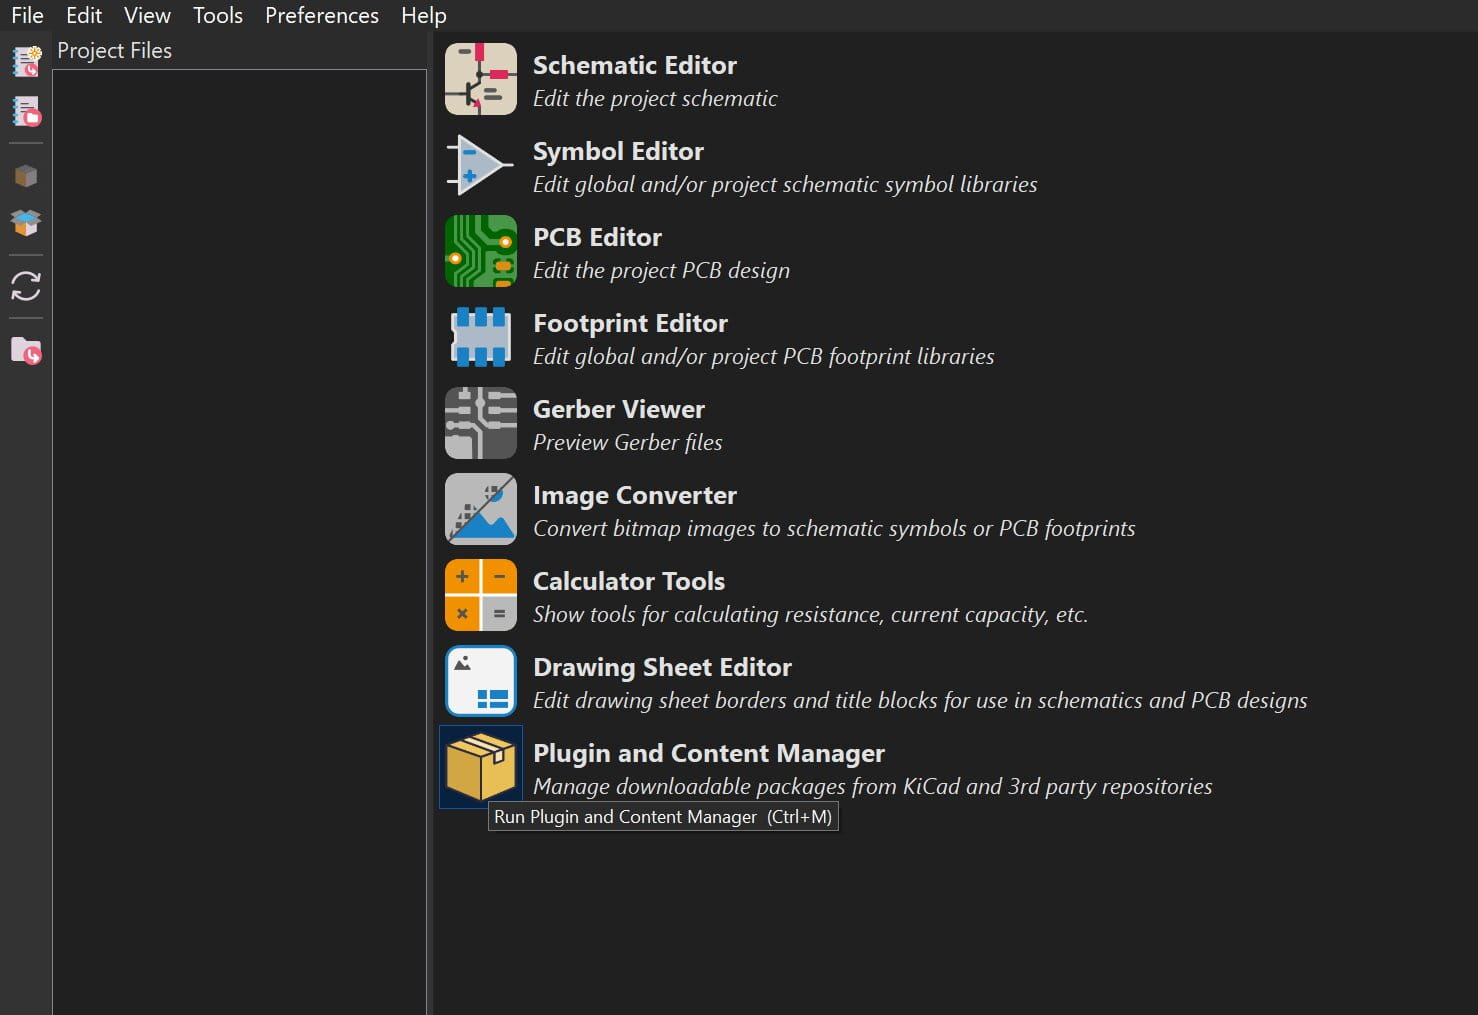The width and height of the screenshot is (1478, 1015).
Task: Archive project files with the box icon
Action: 26,177
